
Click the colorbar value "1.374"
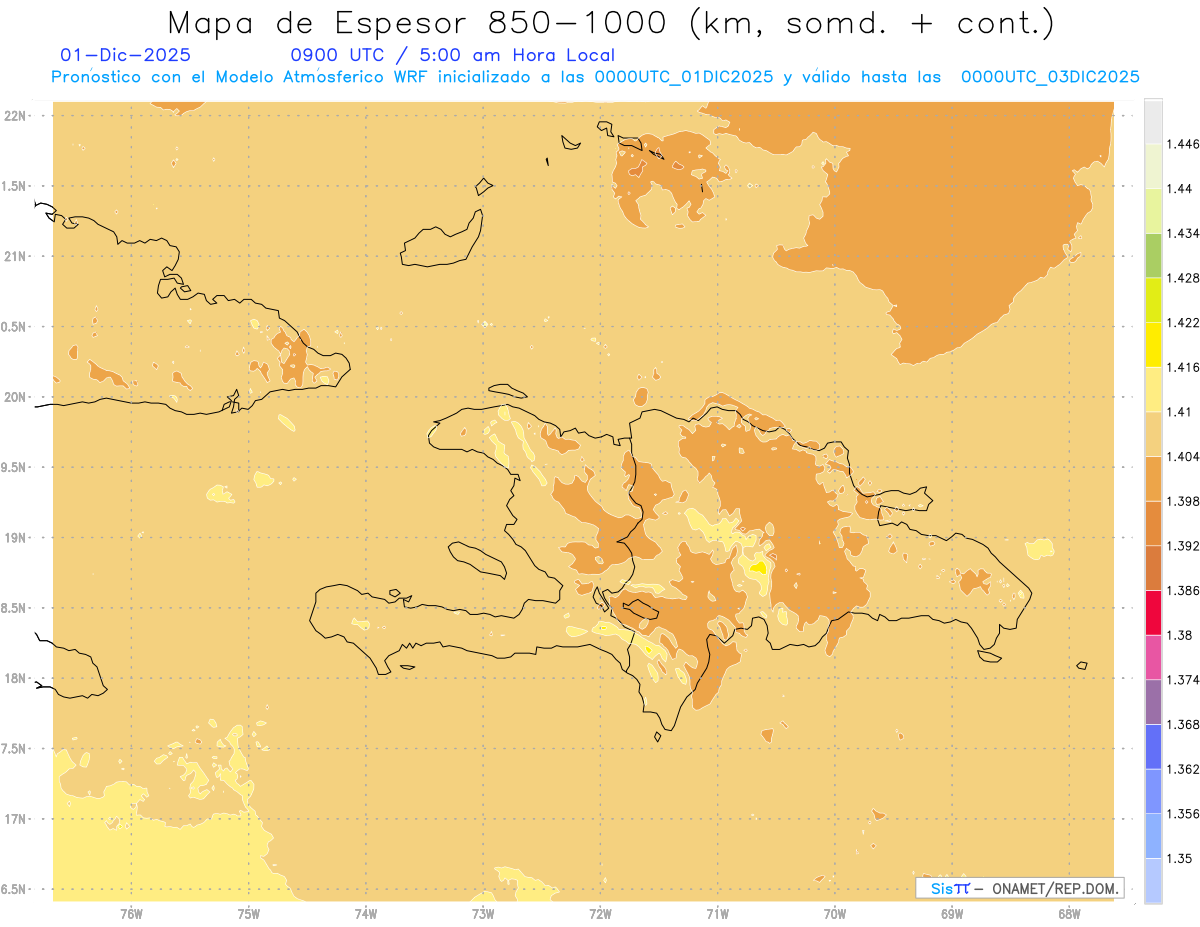click(1185, 680)
